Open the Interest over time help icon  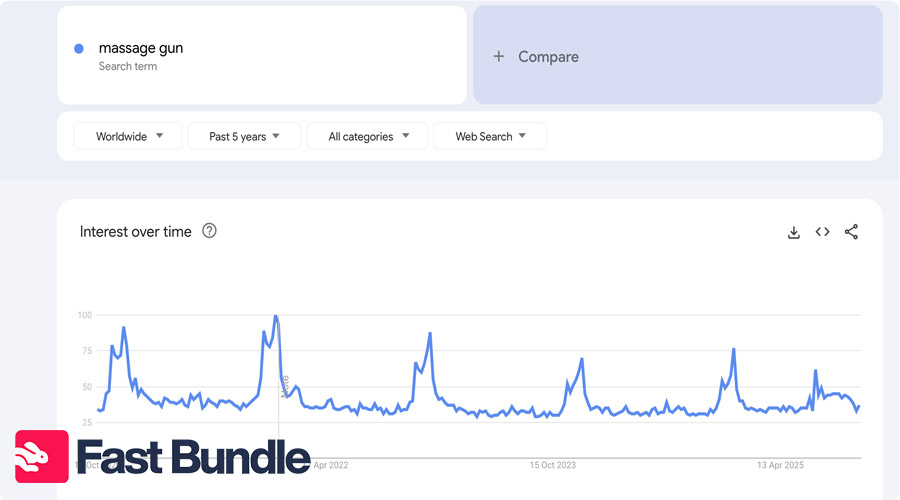click(209, 231)
